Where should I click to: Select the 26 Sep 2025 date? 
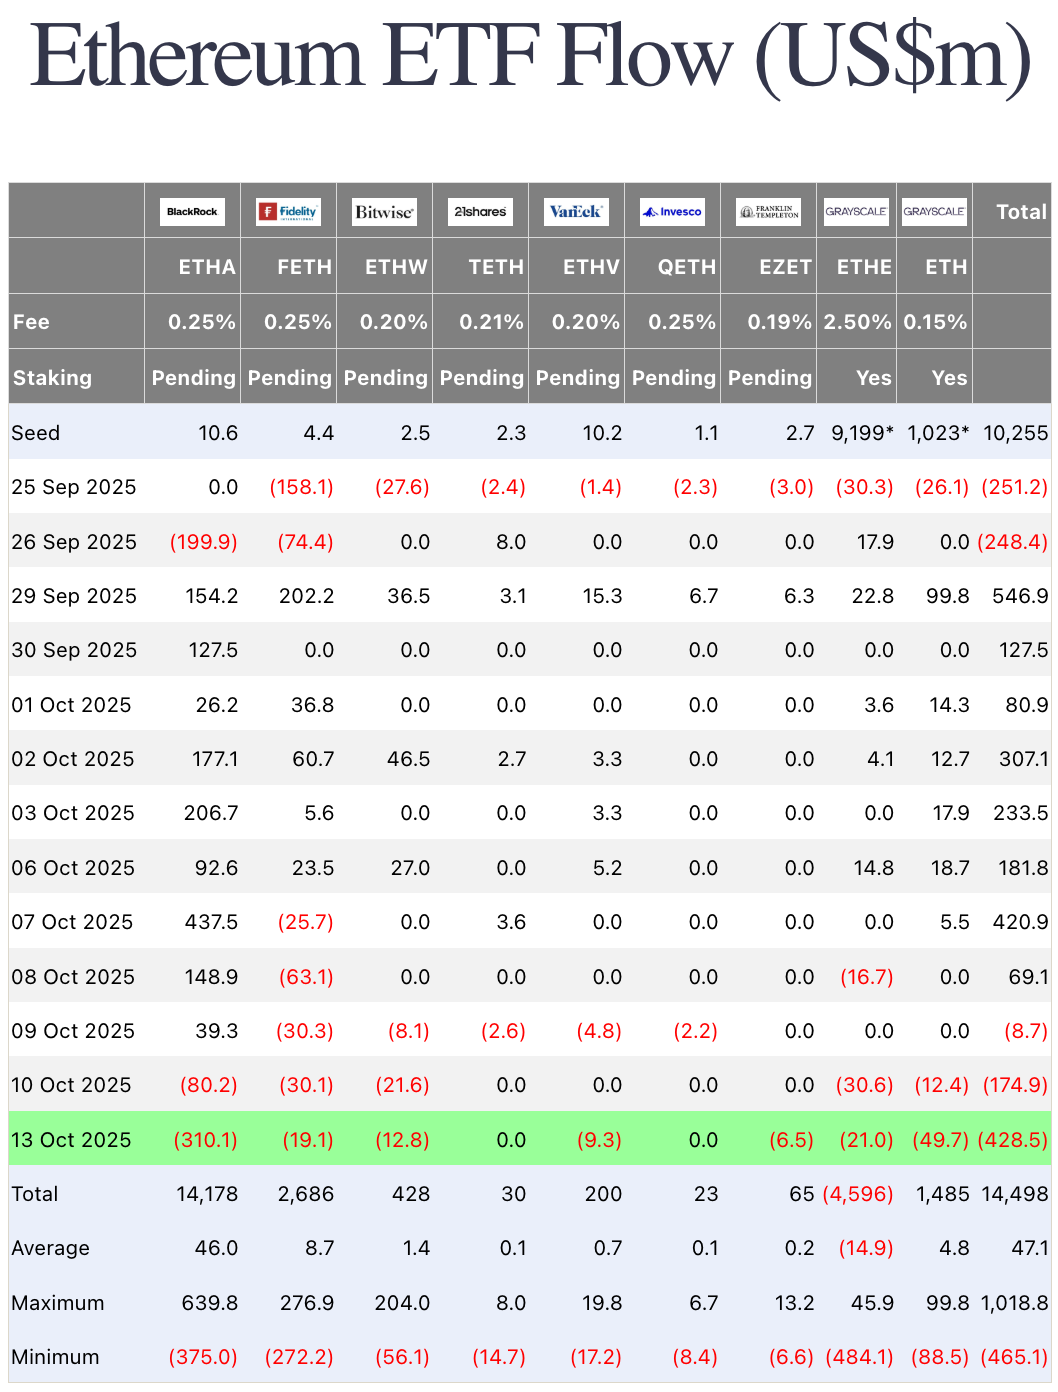tap(74, 542)
